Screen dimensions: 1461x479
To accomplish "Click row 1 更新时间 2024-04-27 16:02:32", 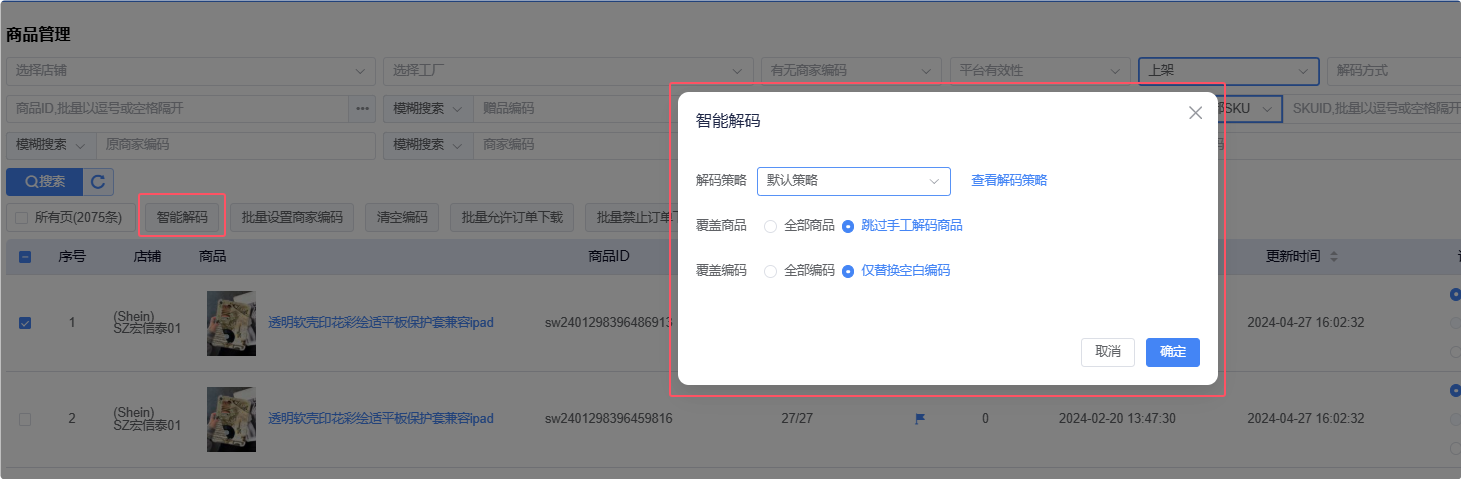I will pyautogui.click(x=1306, y=323).
